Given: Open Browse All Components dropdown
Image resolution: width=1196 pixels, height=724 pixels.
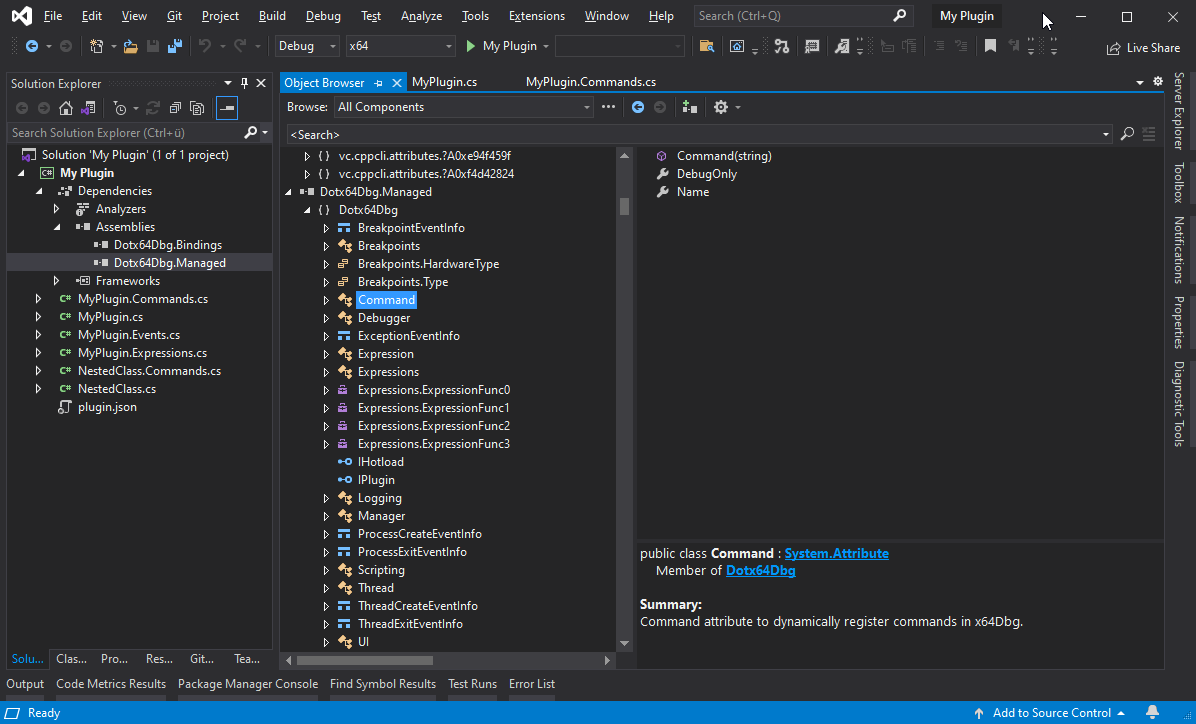Looking at the screenshot, I should click(x=587, y=108).
